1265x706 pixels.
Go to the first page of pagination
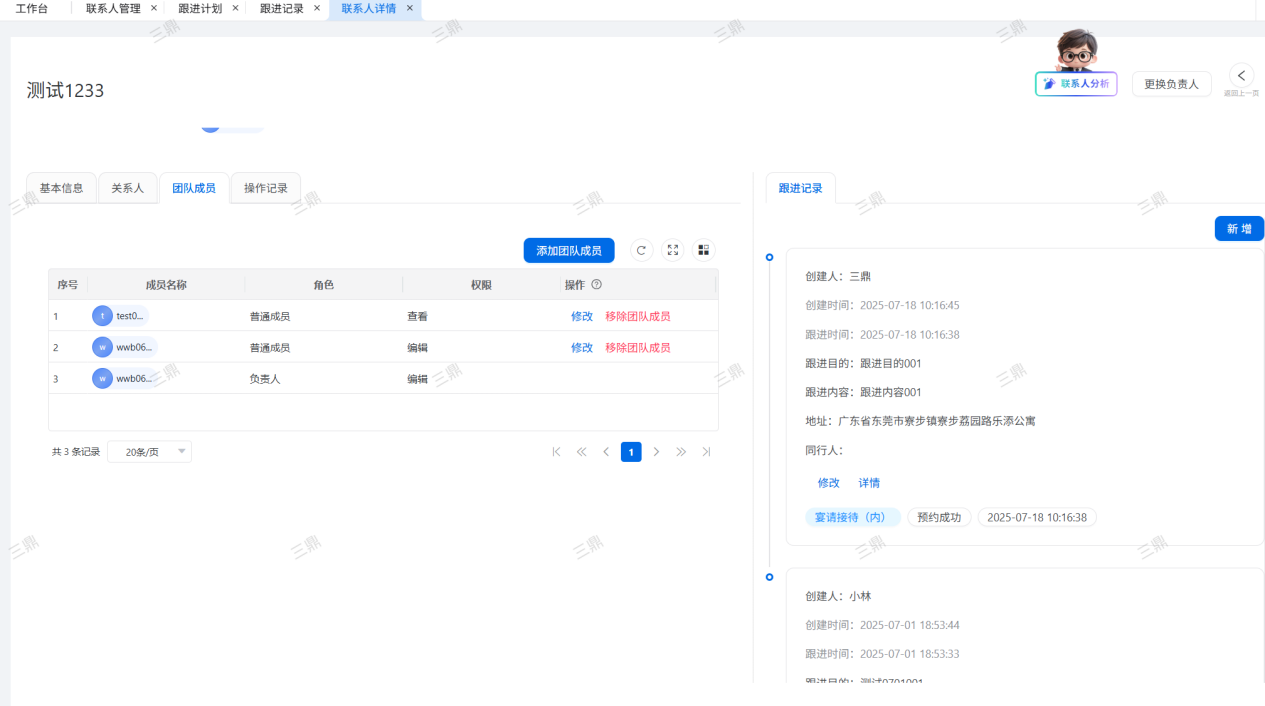pos(556,452)
